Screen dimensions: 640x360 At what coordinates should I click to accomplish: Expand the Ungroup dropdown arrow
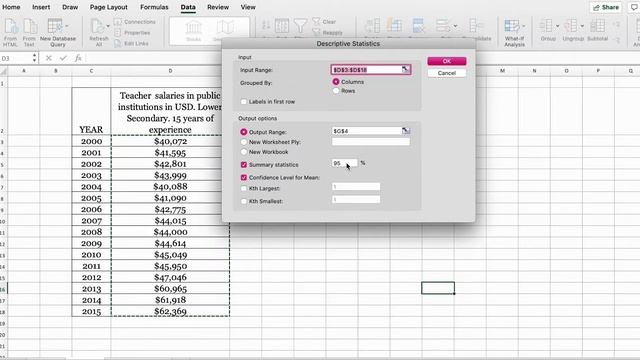(582, 26)
